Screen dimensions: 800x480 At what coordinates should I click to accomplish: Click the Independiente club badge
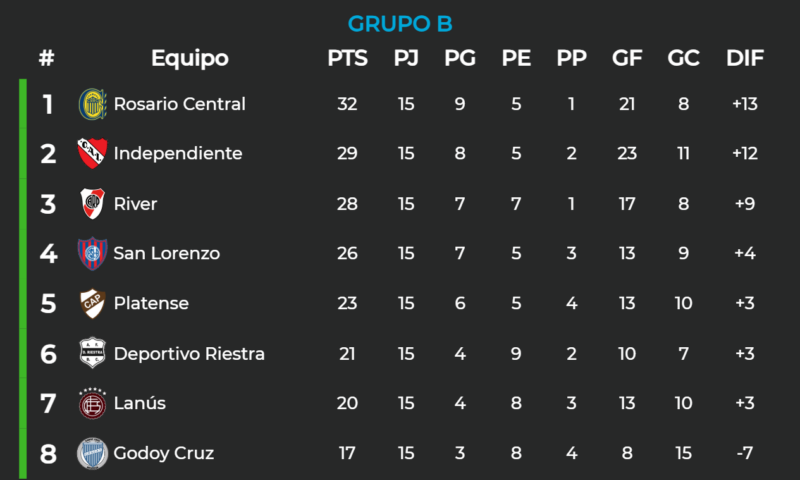coord(92,153)
